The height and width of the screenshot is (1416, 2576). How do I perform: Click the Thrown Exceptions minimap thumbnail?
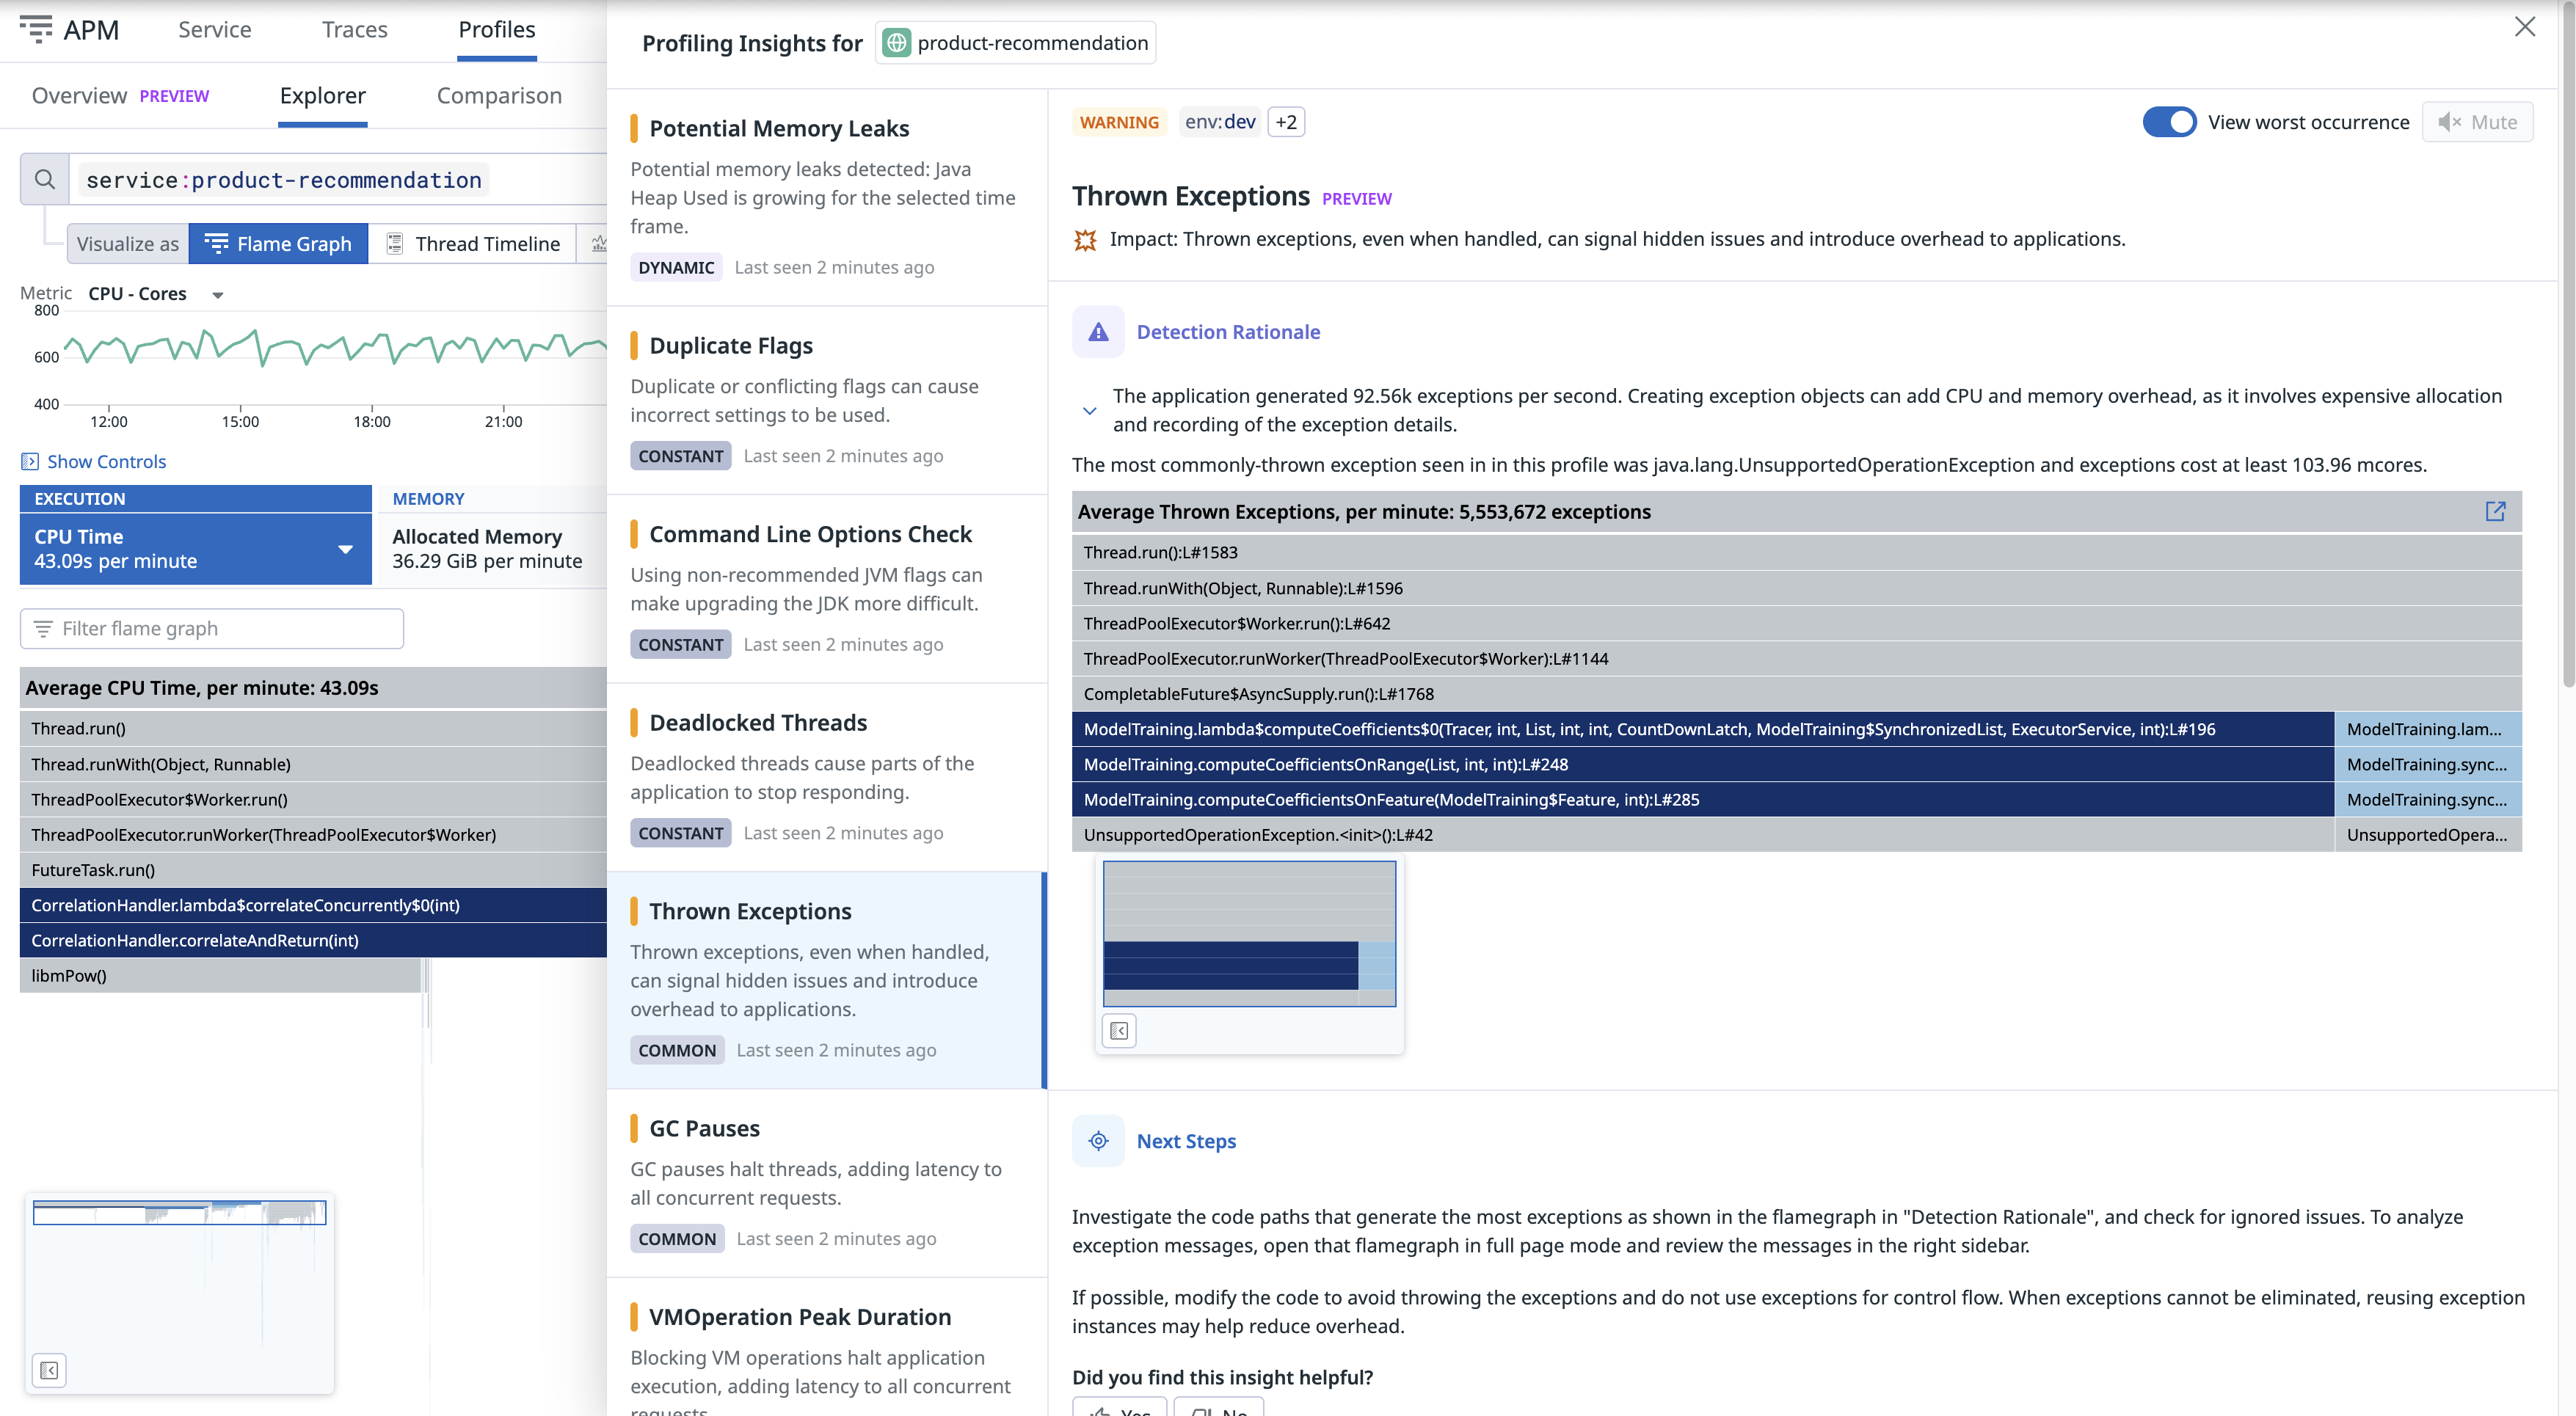tap(1249, 933)
